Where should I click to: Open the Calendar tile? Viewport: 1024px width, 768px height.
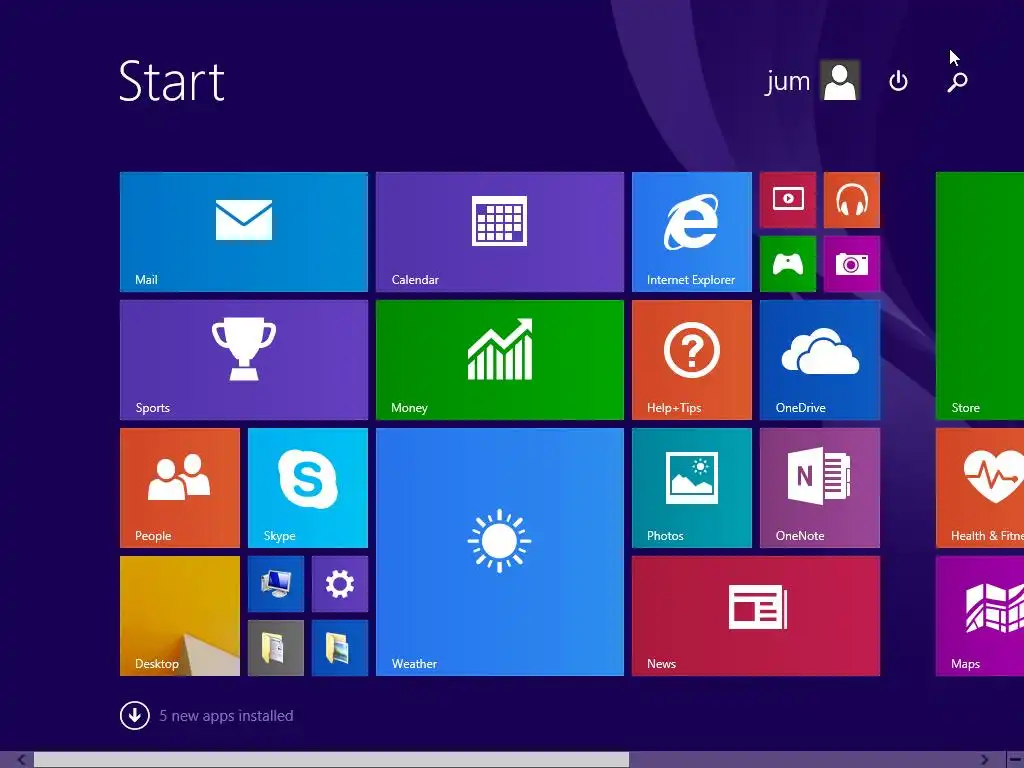coord(500,232)
